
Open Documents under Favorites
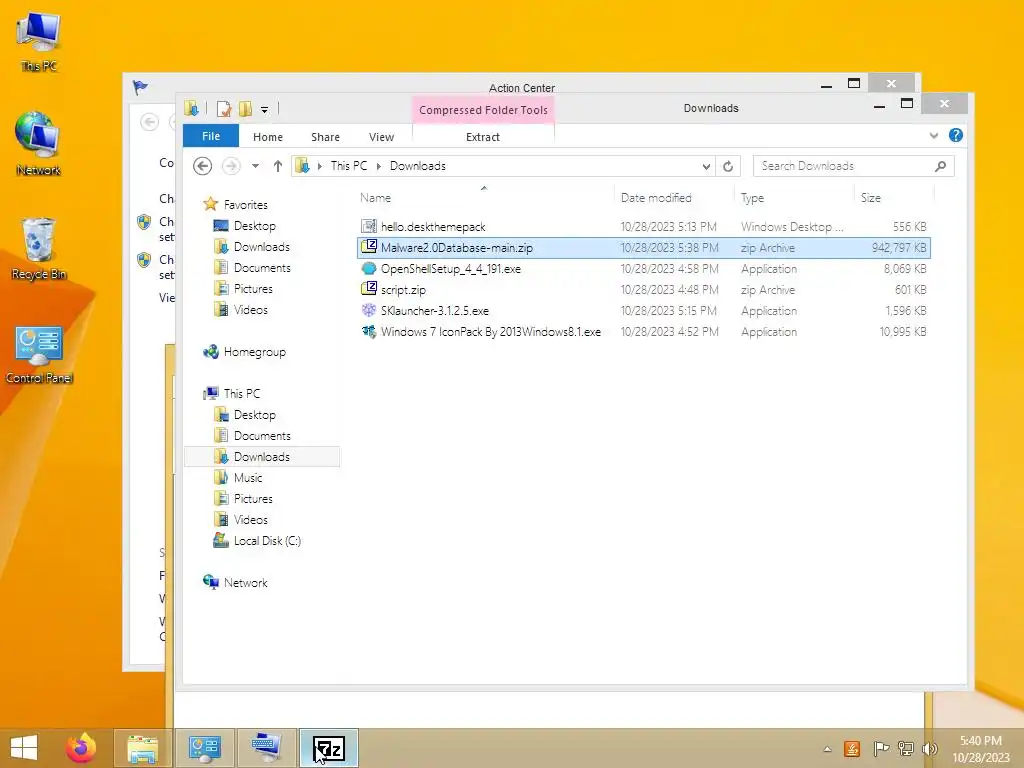click(x=262, y=267)
